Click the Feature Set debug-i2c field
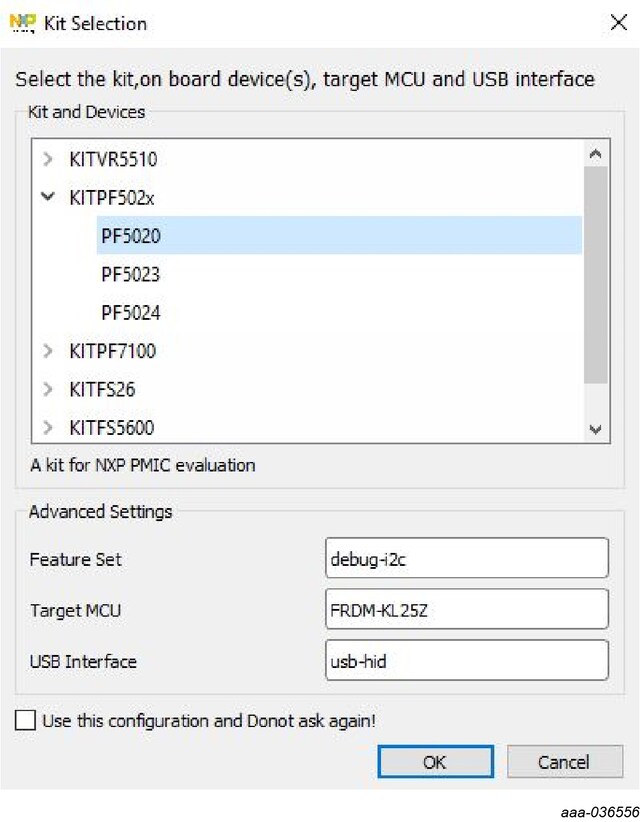 tap(467, 559)
